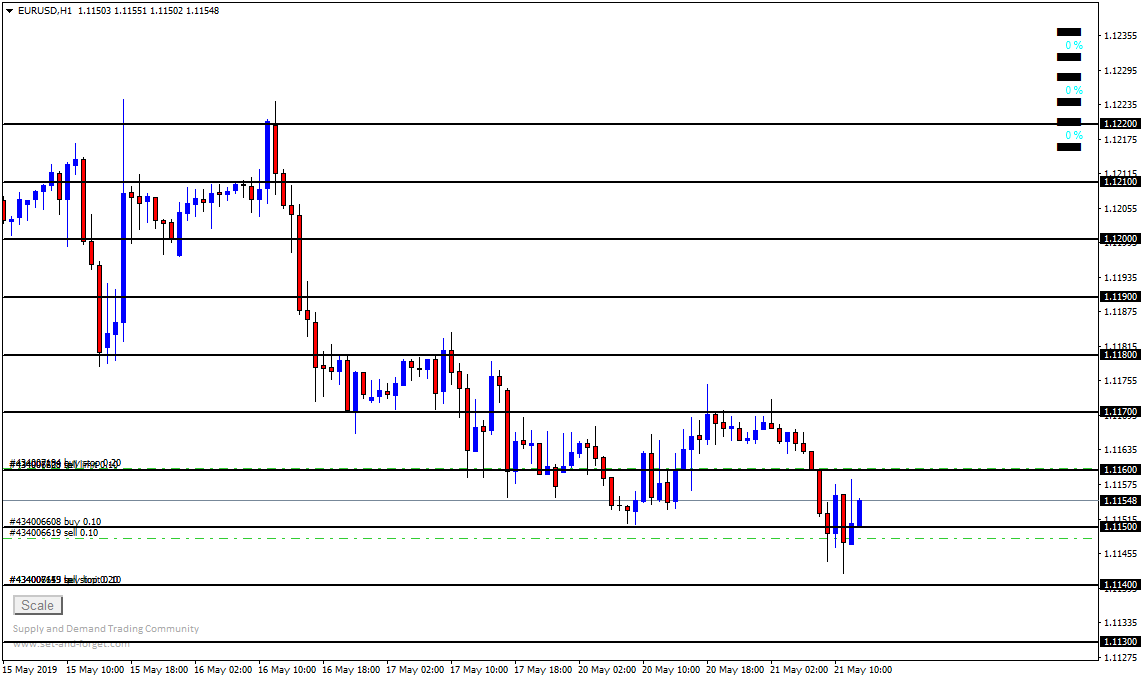Open the EURUSD,H1 chart dropdown arrow

click(x=9, y=10)
